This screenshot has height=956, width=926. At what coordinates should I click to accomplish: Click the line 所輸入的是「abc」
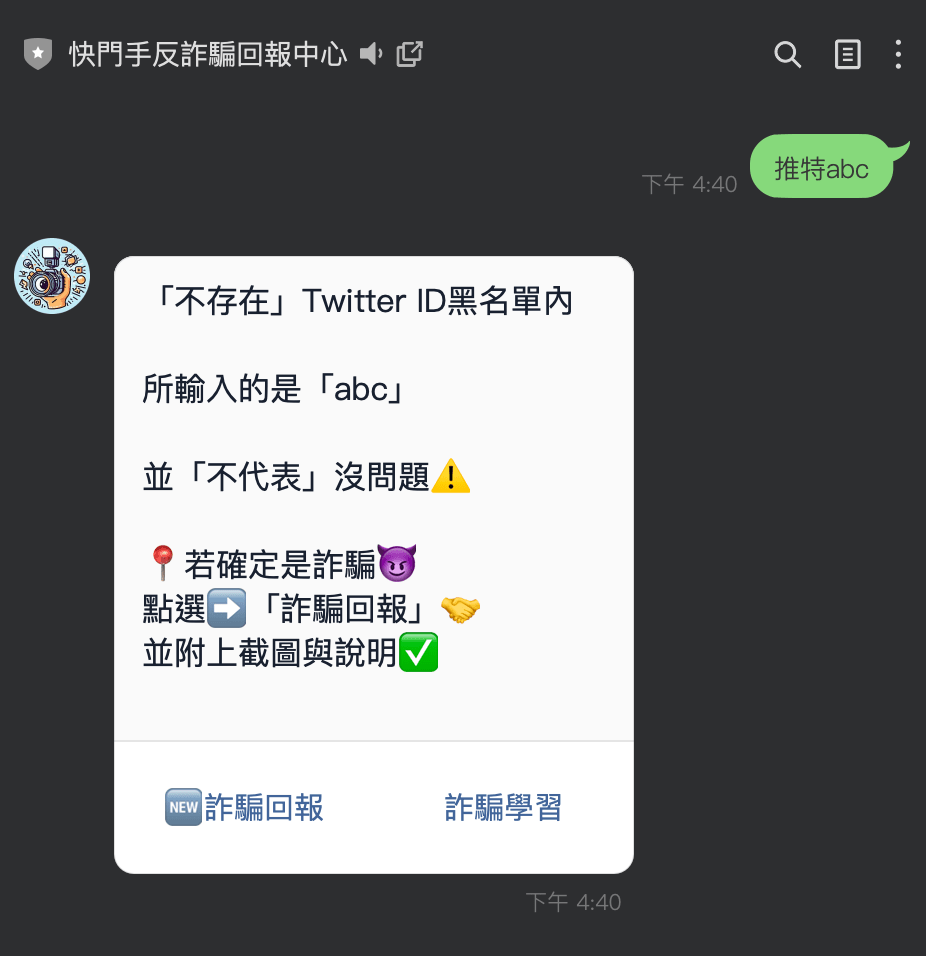coord(276,389)
